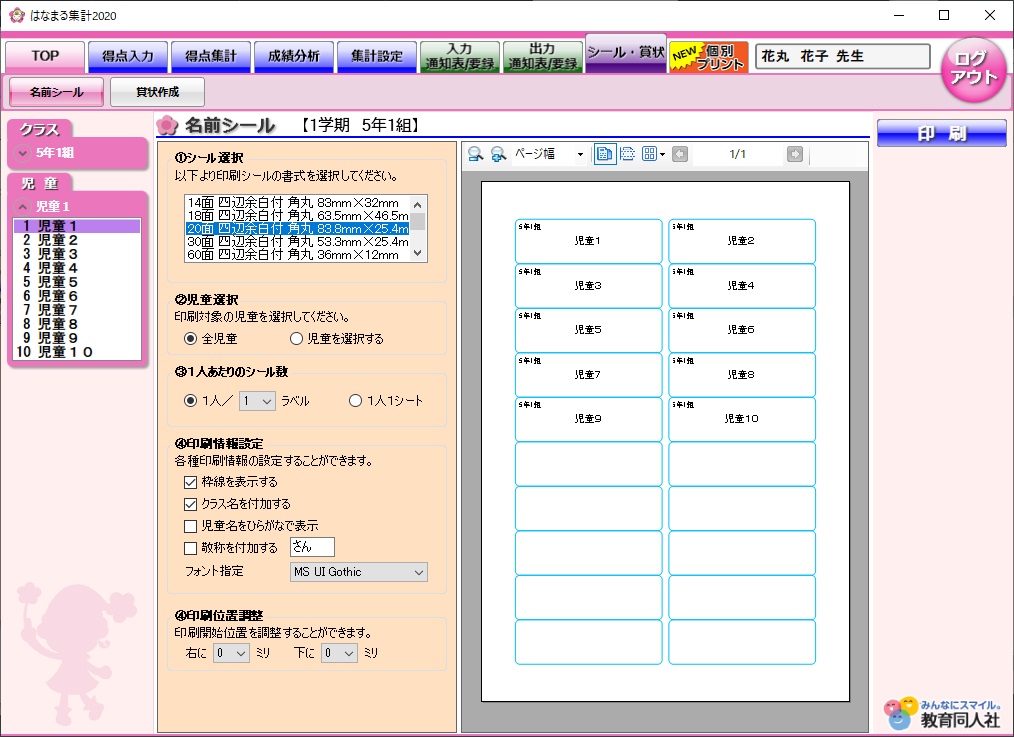Image resolution: width=1014 pixels, height=737 pixels.
Task: Click the 印刷 print button
Action: [942, 133]
